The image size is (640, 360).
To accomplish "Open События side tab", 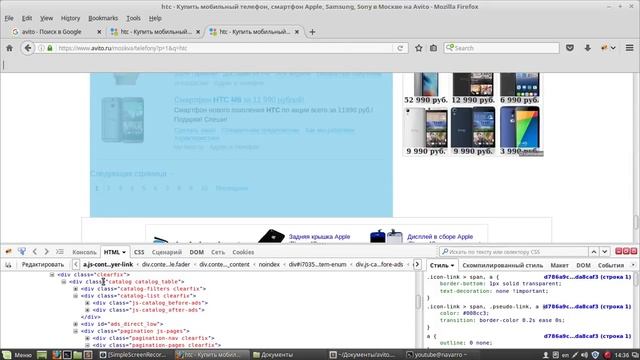I will pos(611,265).
